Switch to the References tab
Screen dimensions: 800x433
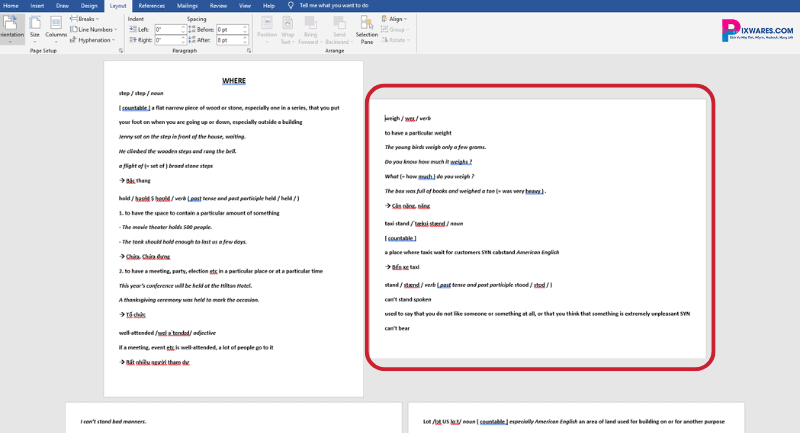coord(152,5)
